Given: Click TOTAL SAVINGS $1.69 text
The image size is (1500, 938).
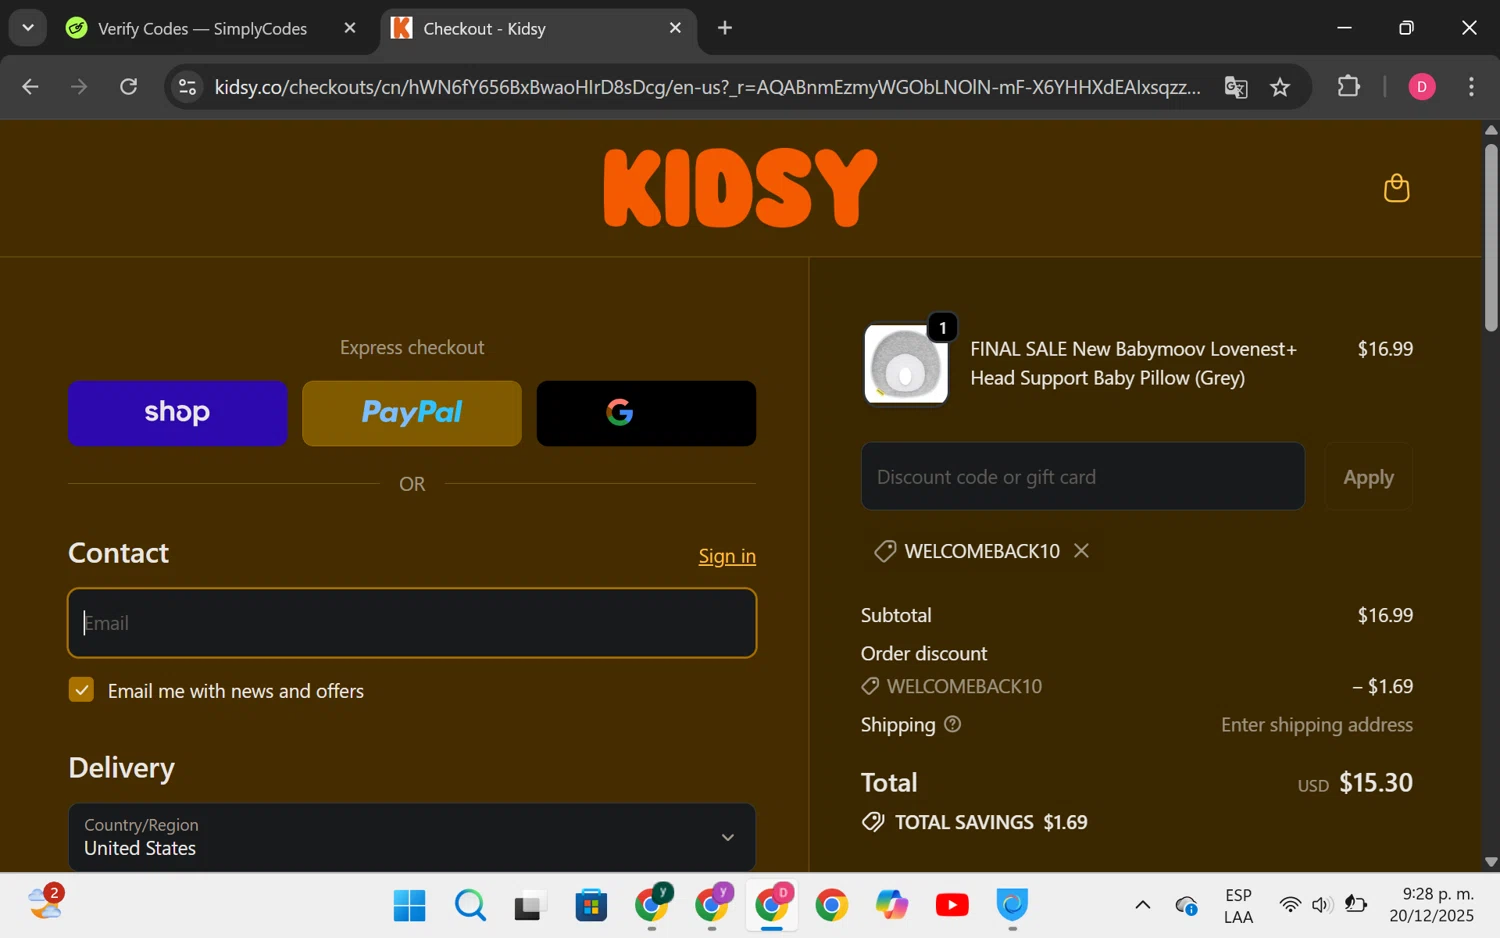Looking at the screenshot, I should point(990,822).
